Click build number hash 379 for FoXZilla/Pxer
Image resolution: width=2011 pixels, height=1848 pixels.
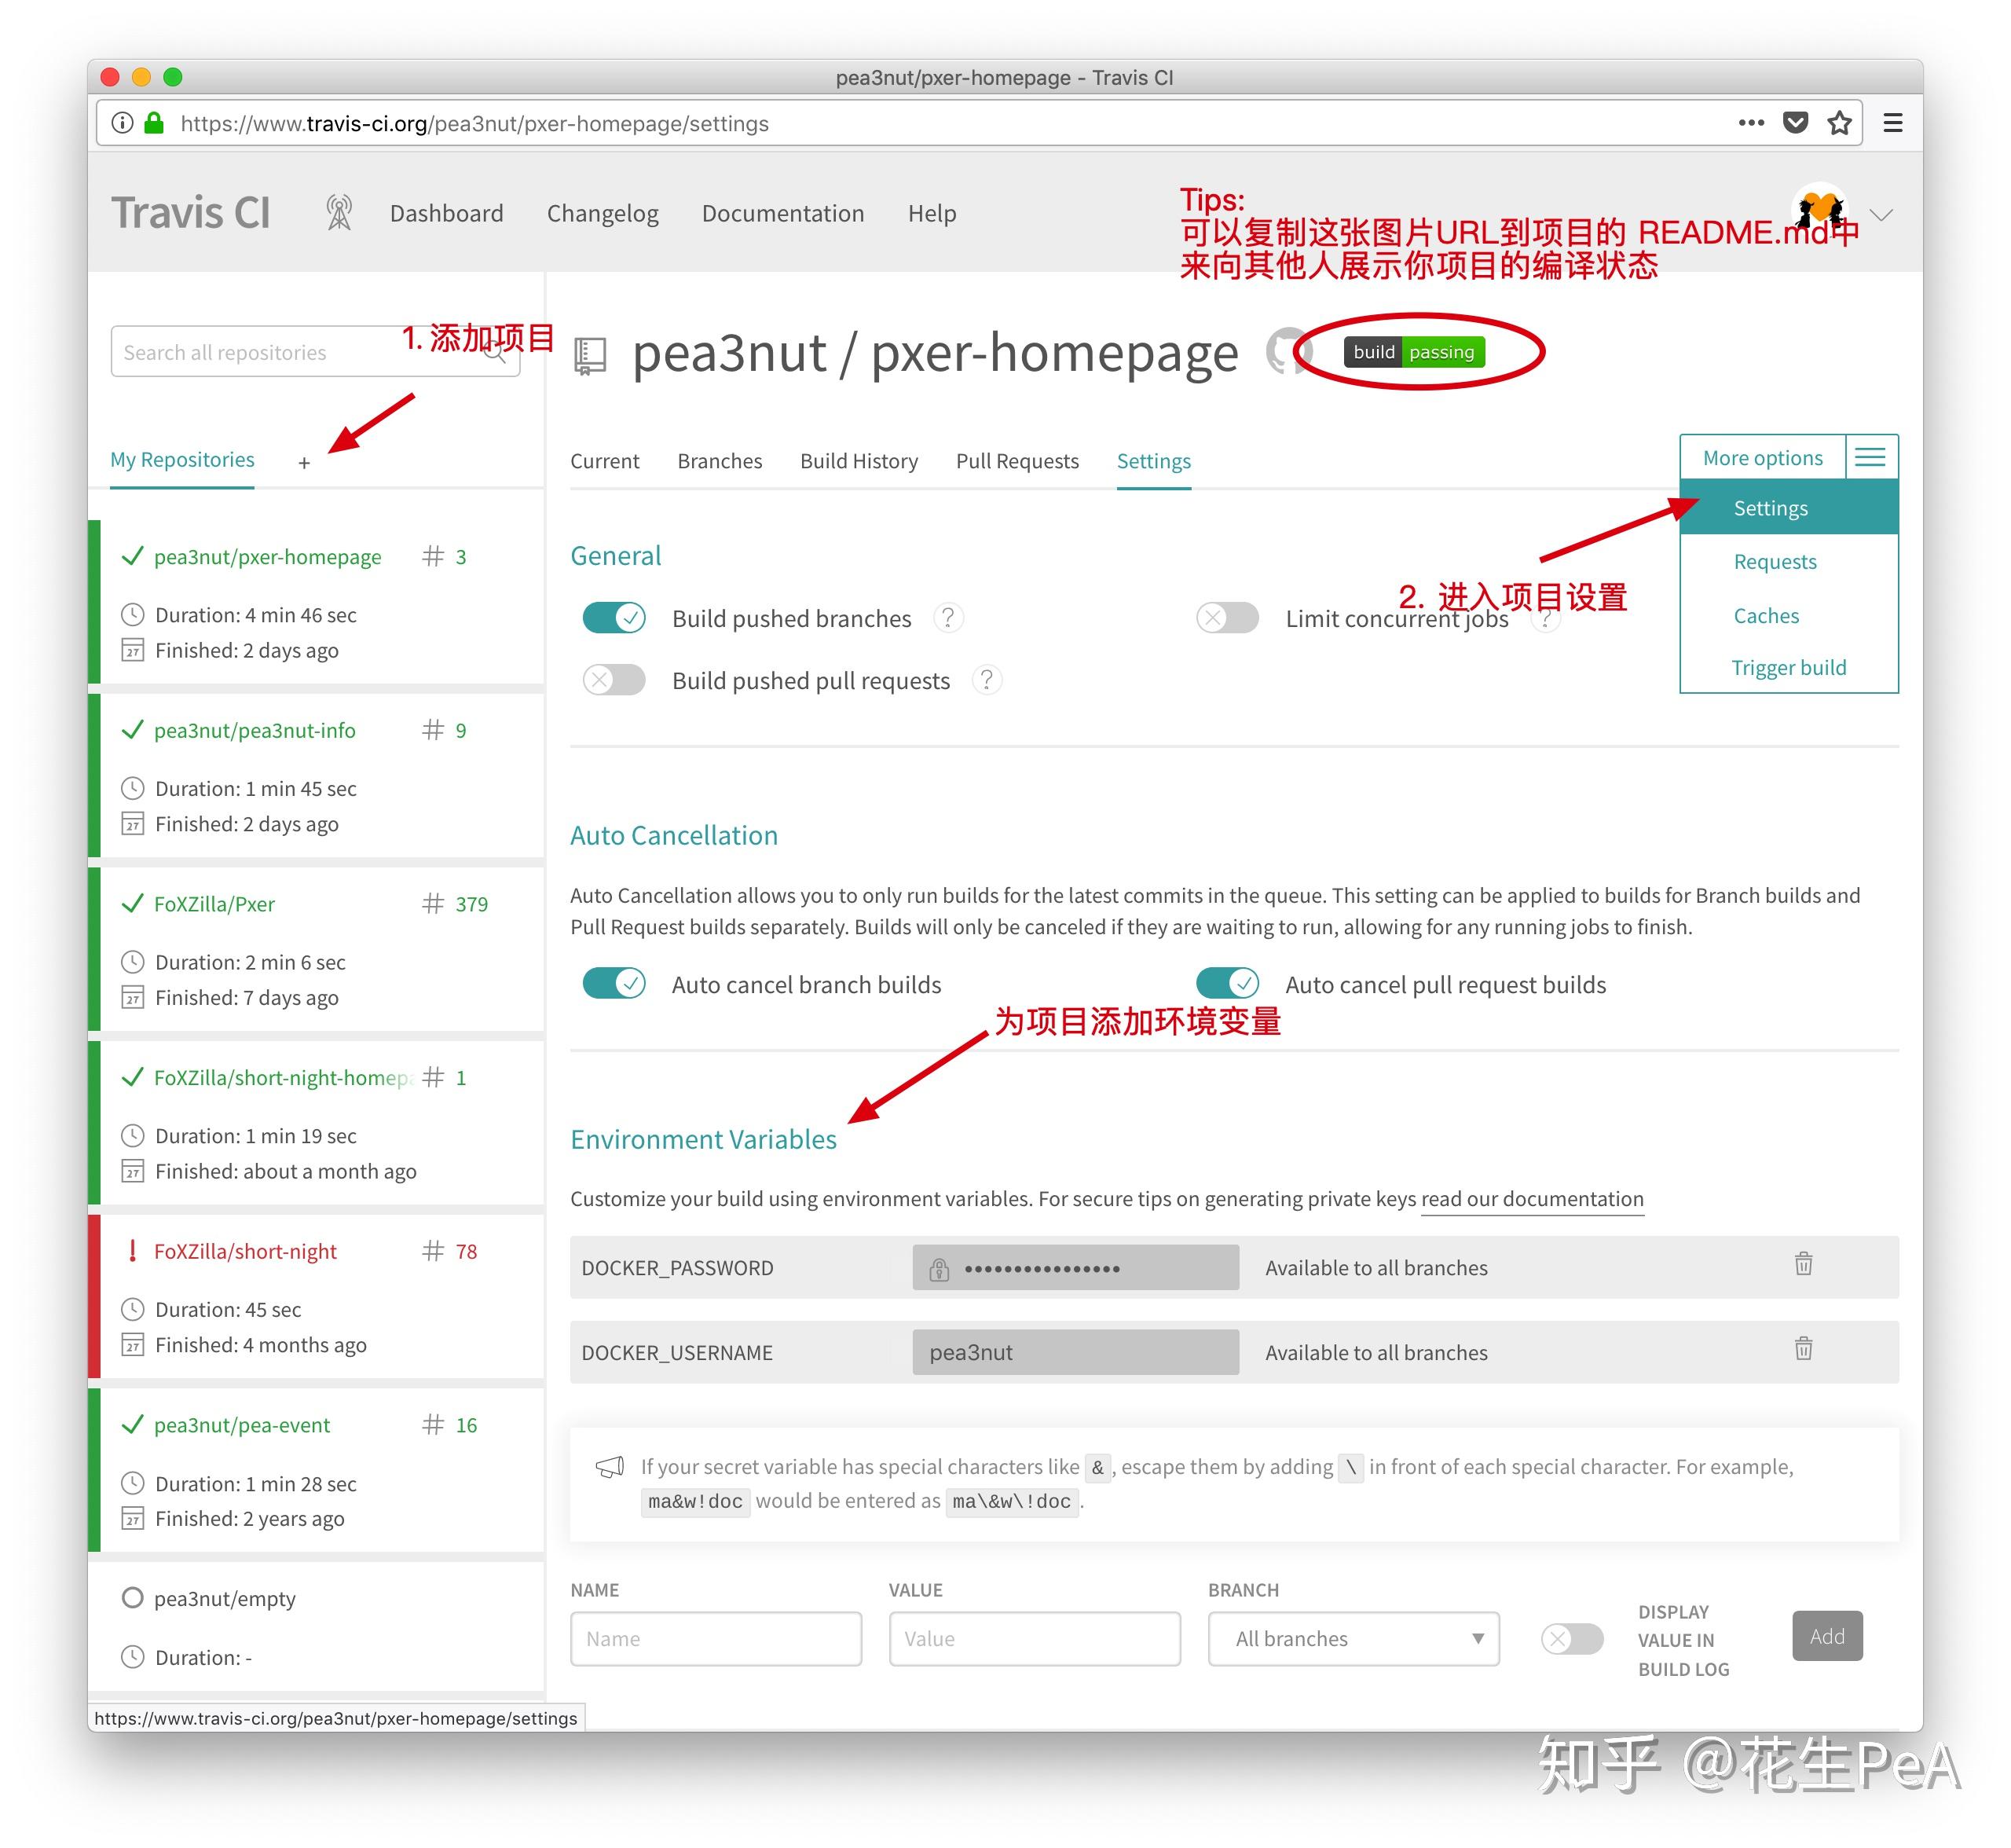point(455,904)
